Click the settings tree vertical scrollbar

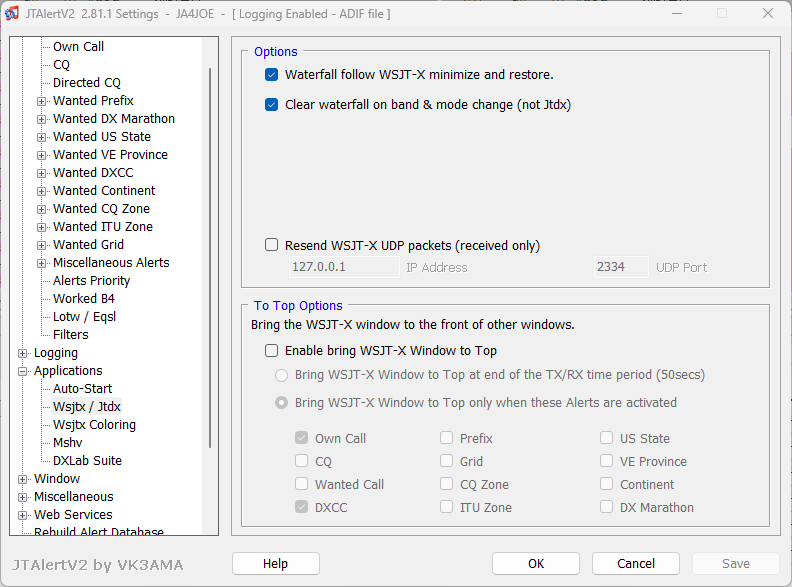210,258
